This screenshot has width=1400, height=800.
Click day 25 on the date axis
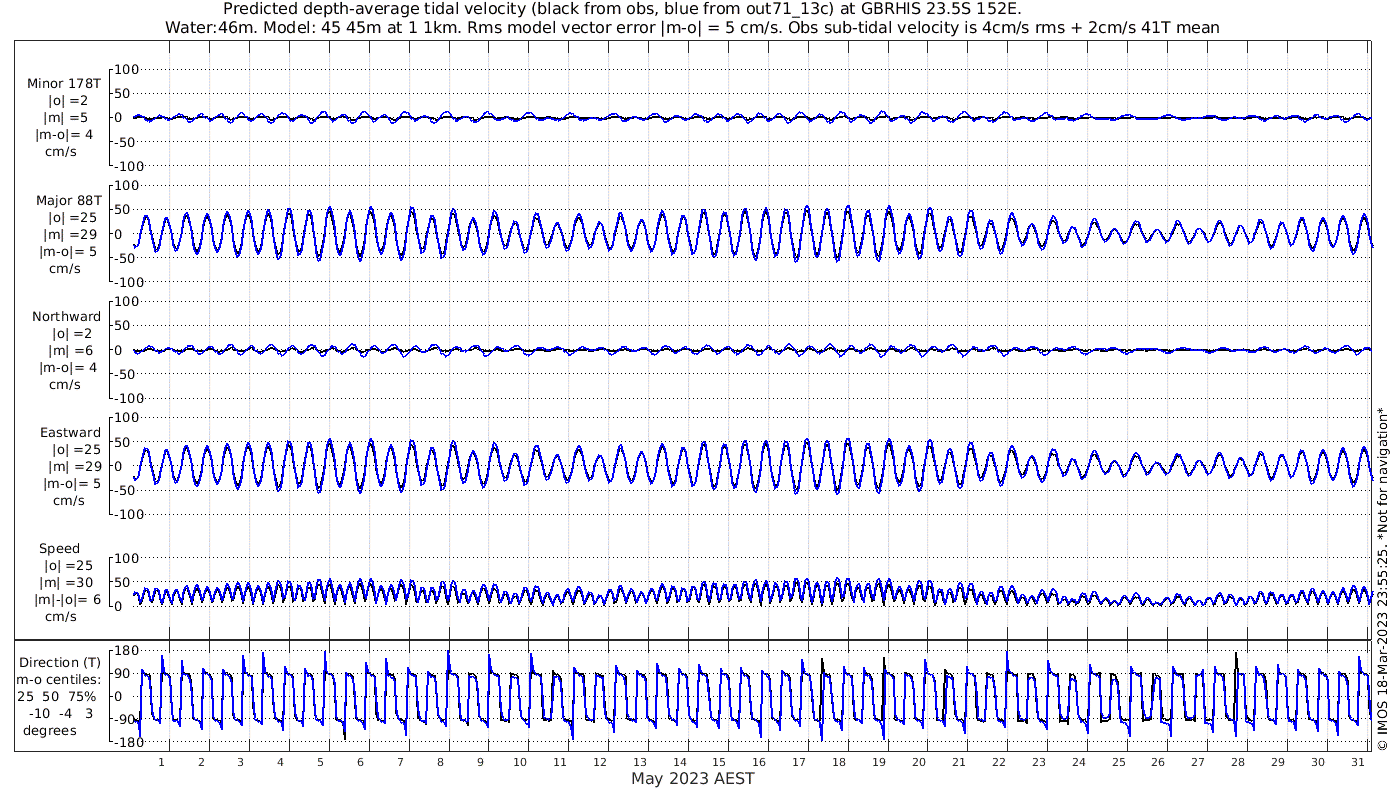pos(1118,761)
